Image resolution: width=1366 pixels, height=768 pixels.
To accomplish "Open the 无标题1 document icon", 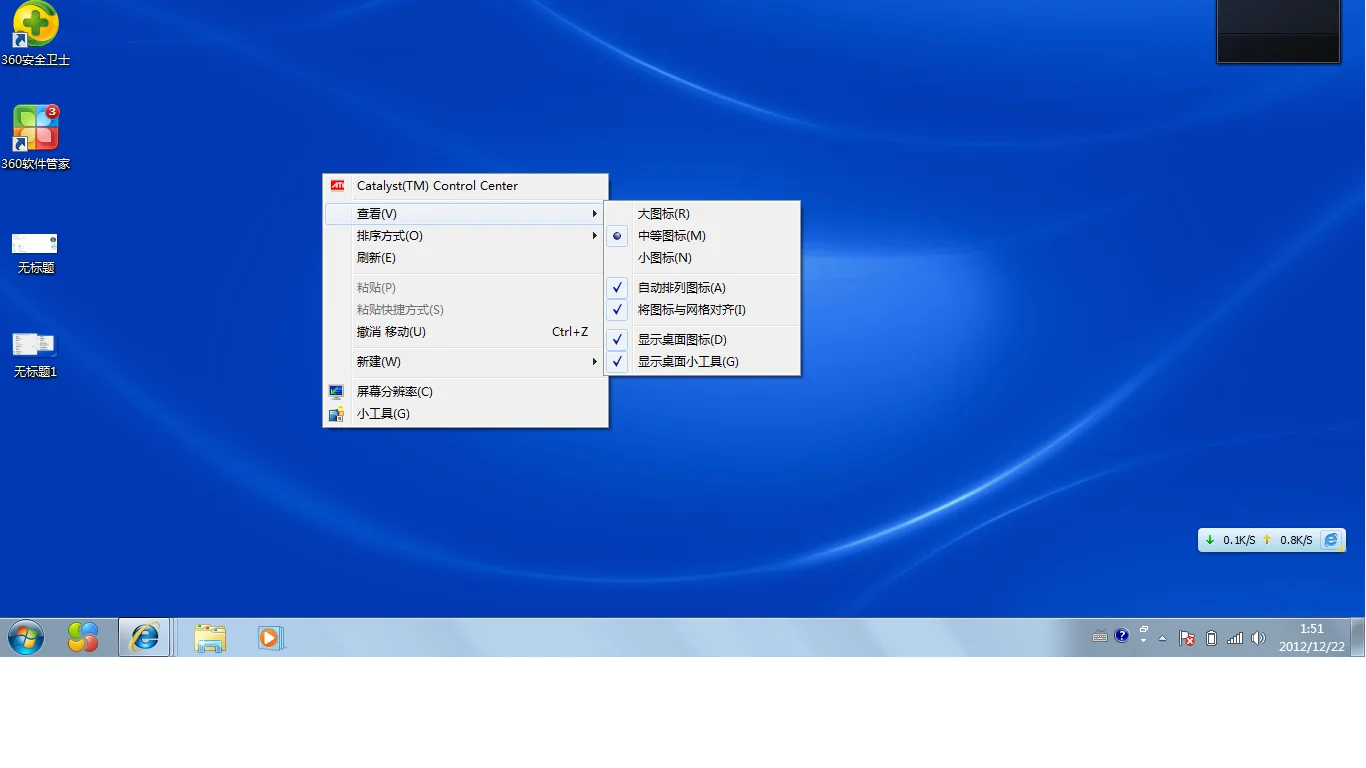I will click(x=35, y=345).
